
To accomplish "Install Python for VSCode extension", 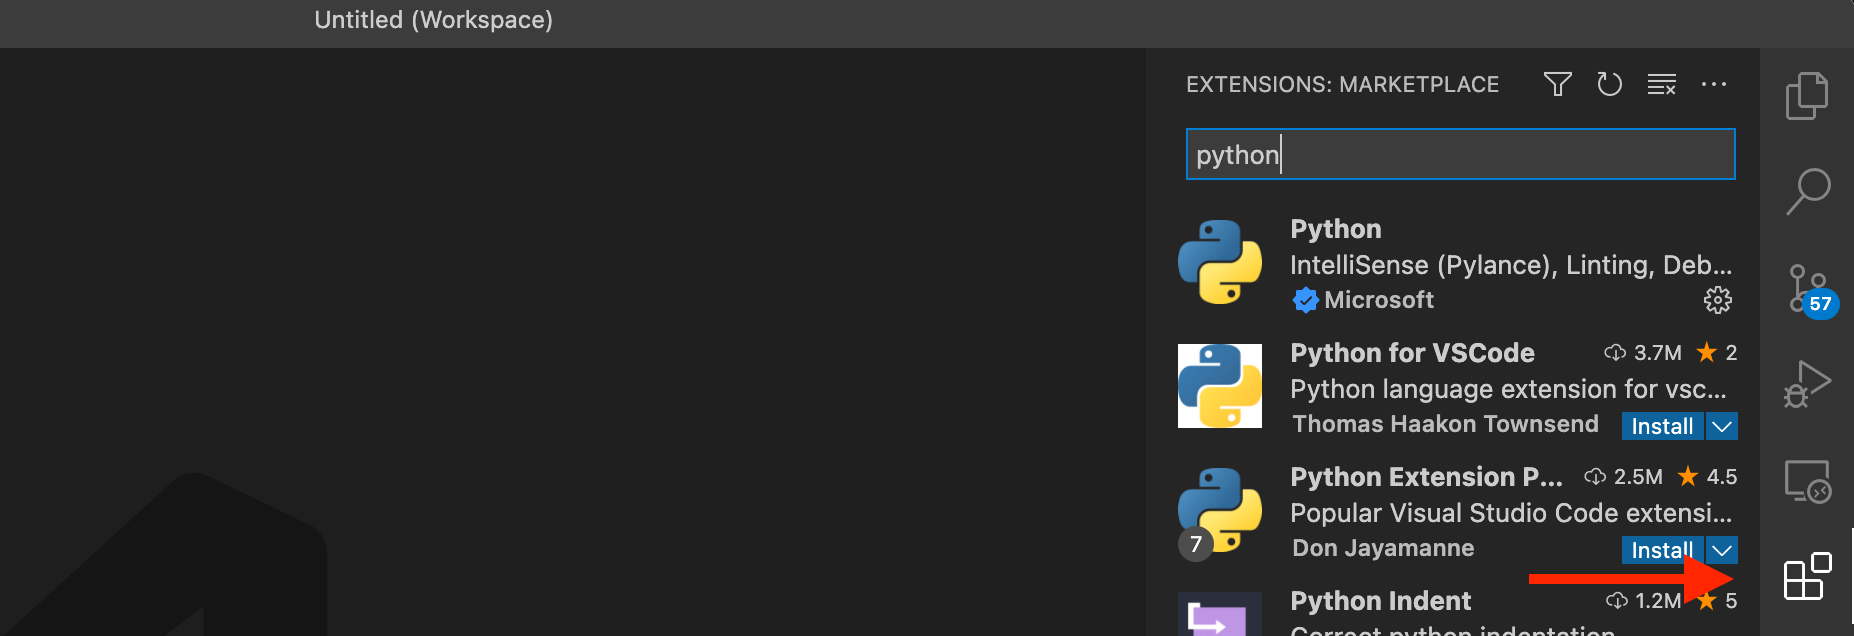I will pos(1662,426).
